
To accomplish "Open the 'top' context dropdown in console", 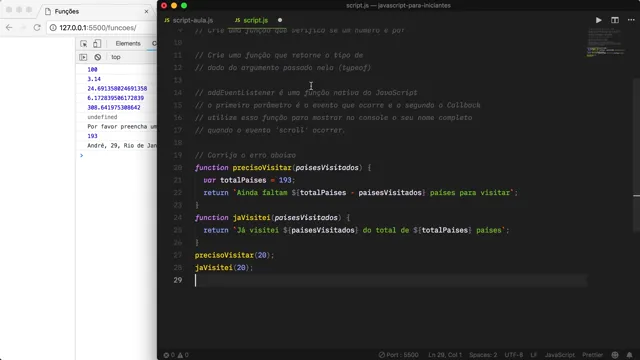I will point(116,57).
